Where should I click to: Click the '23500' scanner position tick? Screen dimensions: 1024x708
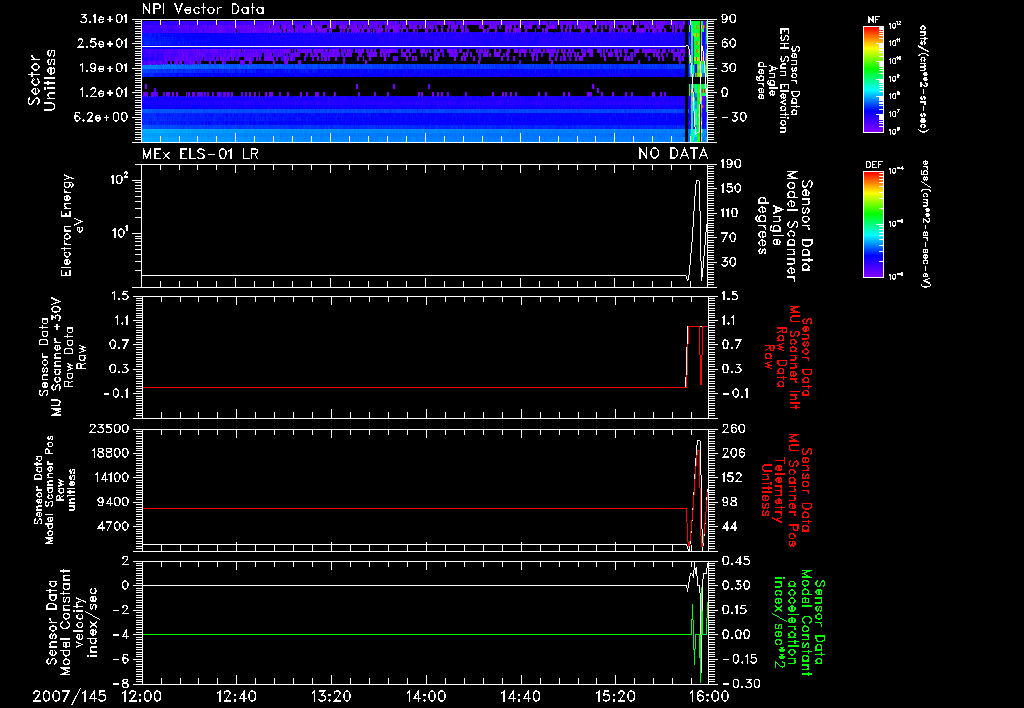(x=109, y=428)
